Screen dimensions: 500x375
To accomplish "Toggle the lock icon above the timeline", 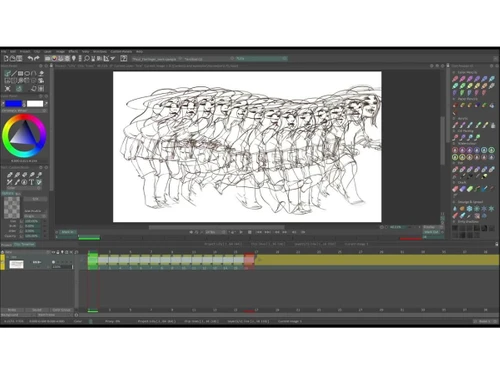I will tap(58, 252).
